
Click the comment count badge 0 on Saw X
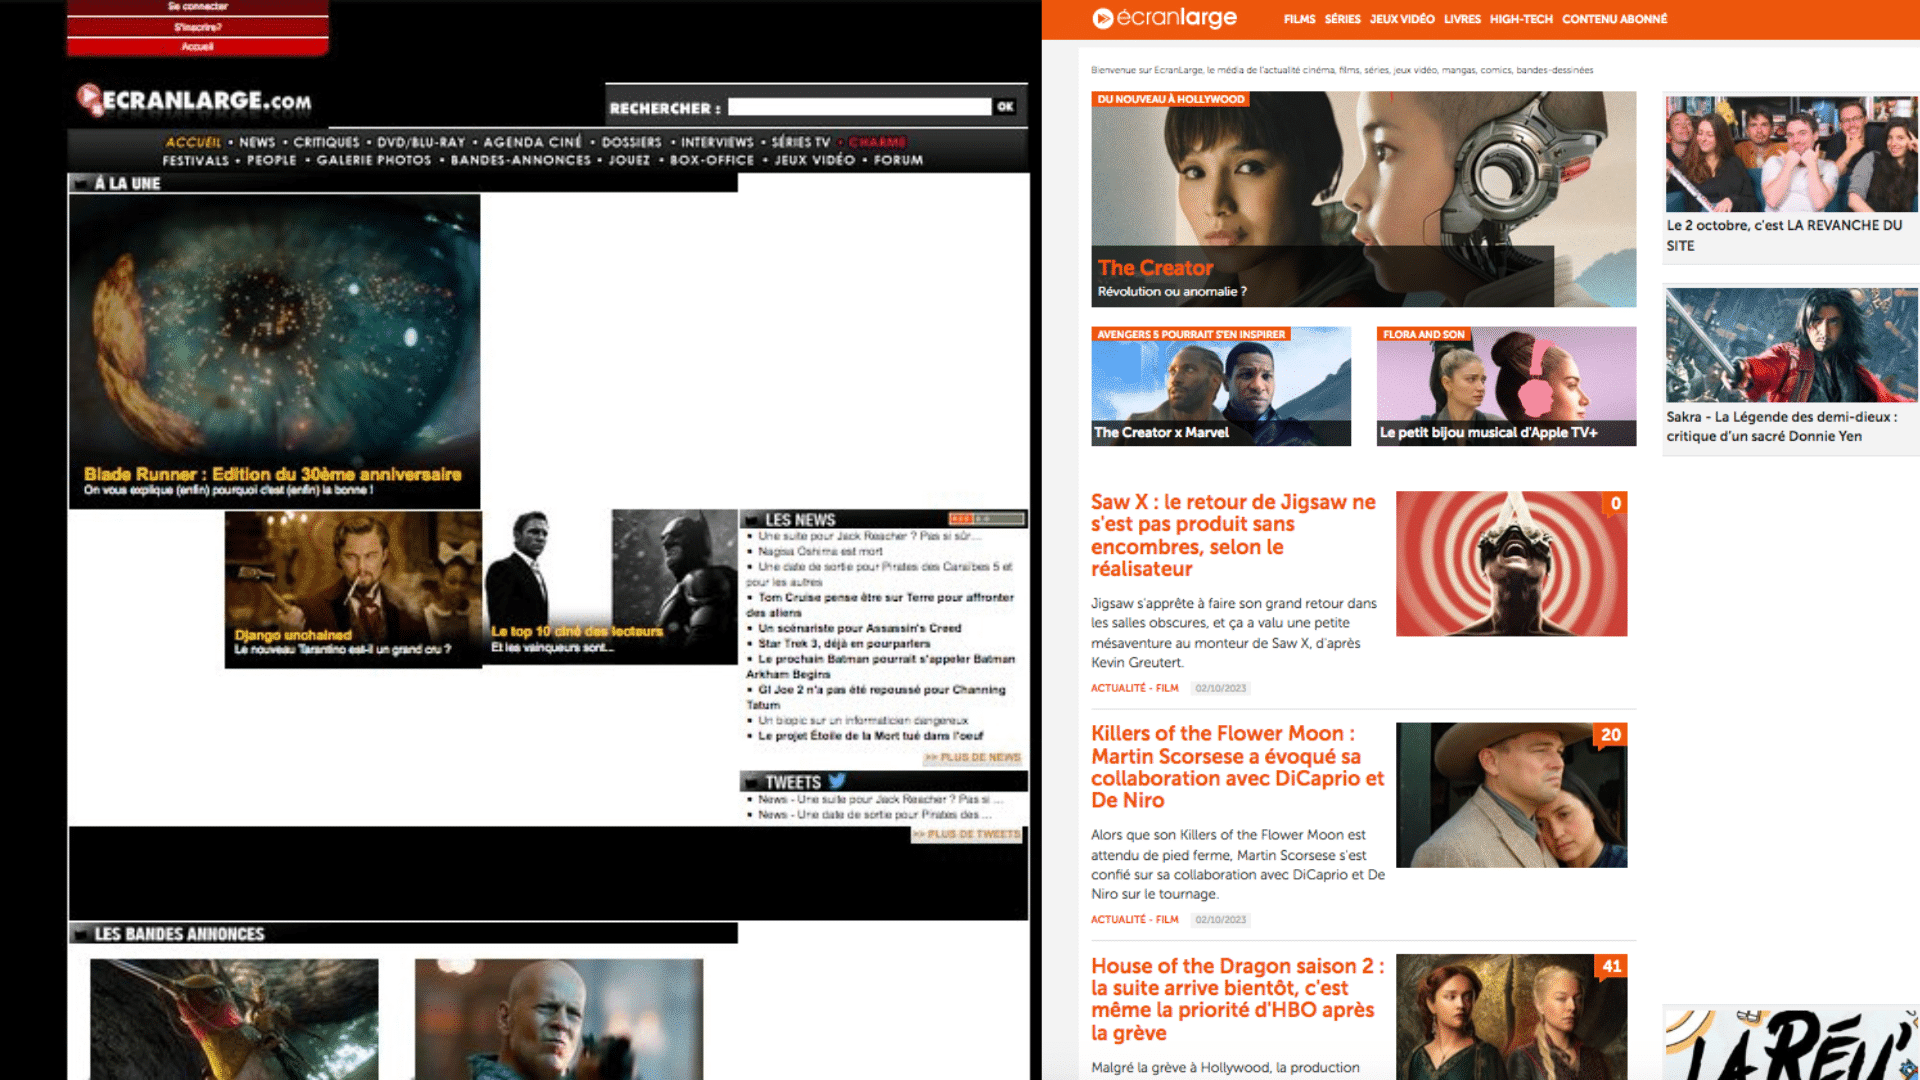[x=1615, y=503]
